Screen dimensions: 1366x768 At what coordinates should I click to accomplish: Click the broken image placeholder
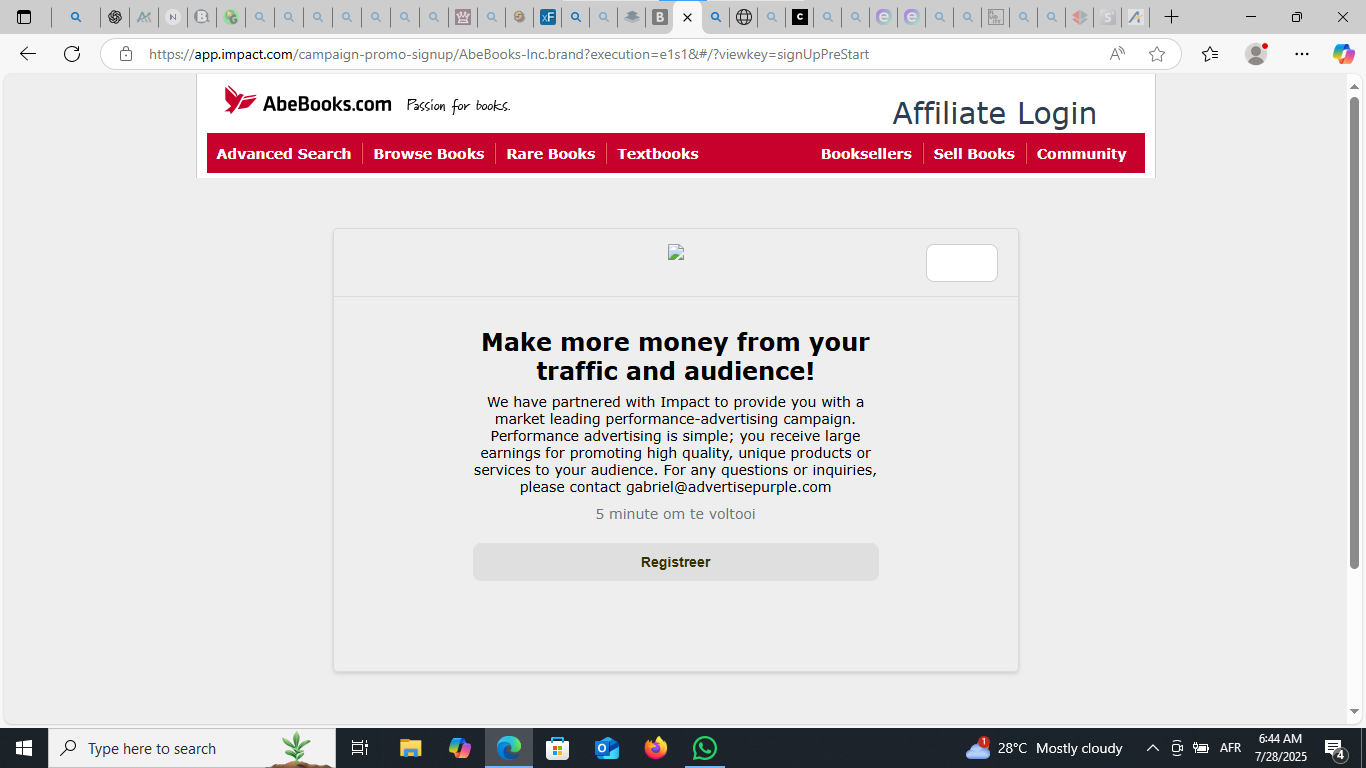click(676, 252)
